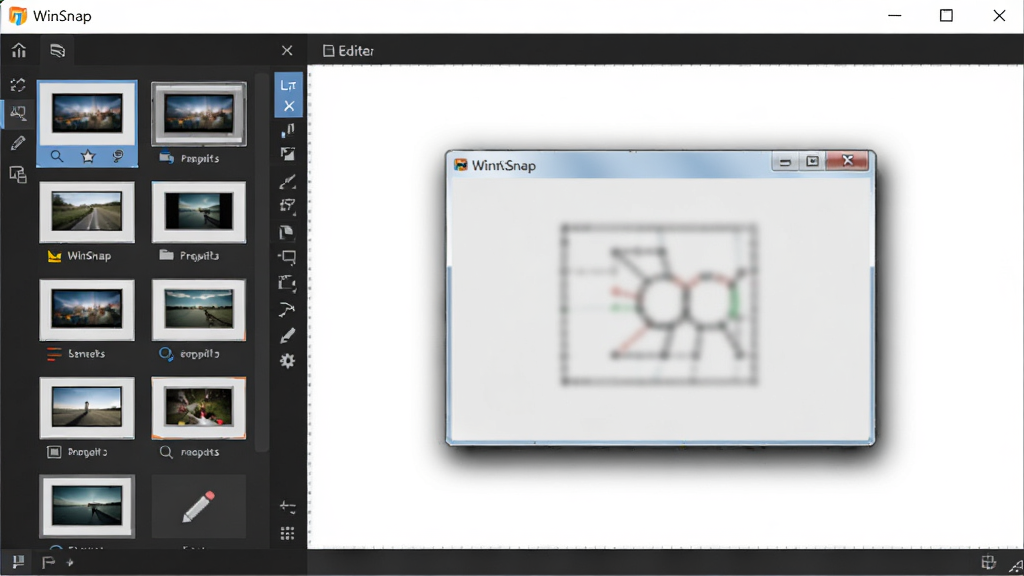
Task: Click the captured window's maximize button
Action: (x=812, y=161)
